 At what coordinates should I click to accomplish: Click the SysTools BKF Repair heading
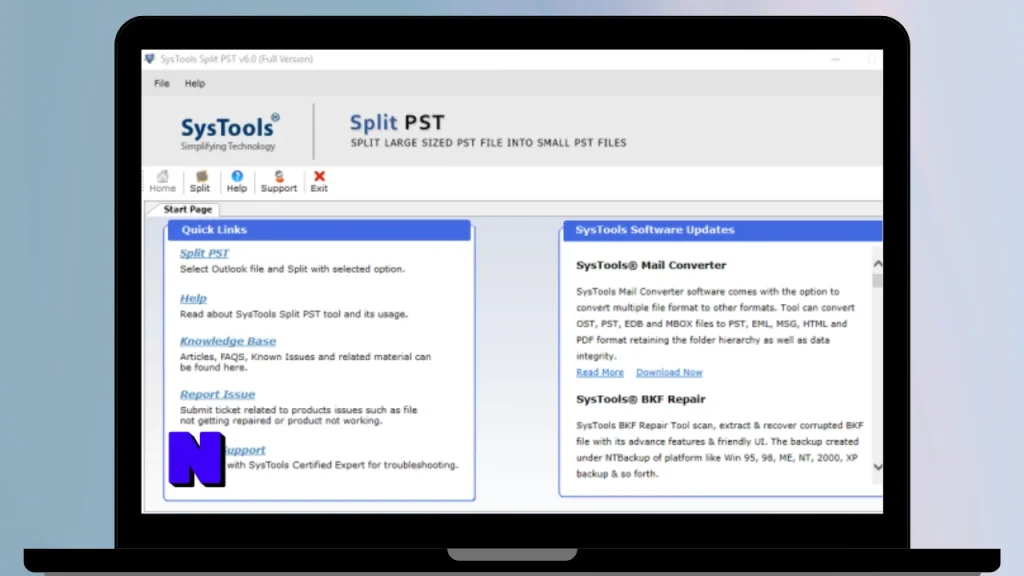[x=641, y=399]
